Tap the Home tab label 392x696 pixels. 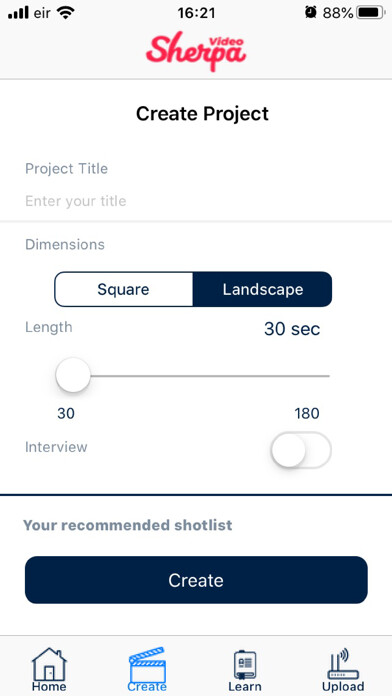pyautogui.click(x=49, y=687)
